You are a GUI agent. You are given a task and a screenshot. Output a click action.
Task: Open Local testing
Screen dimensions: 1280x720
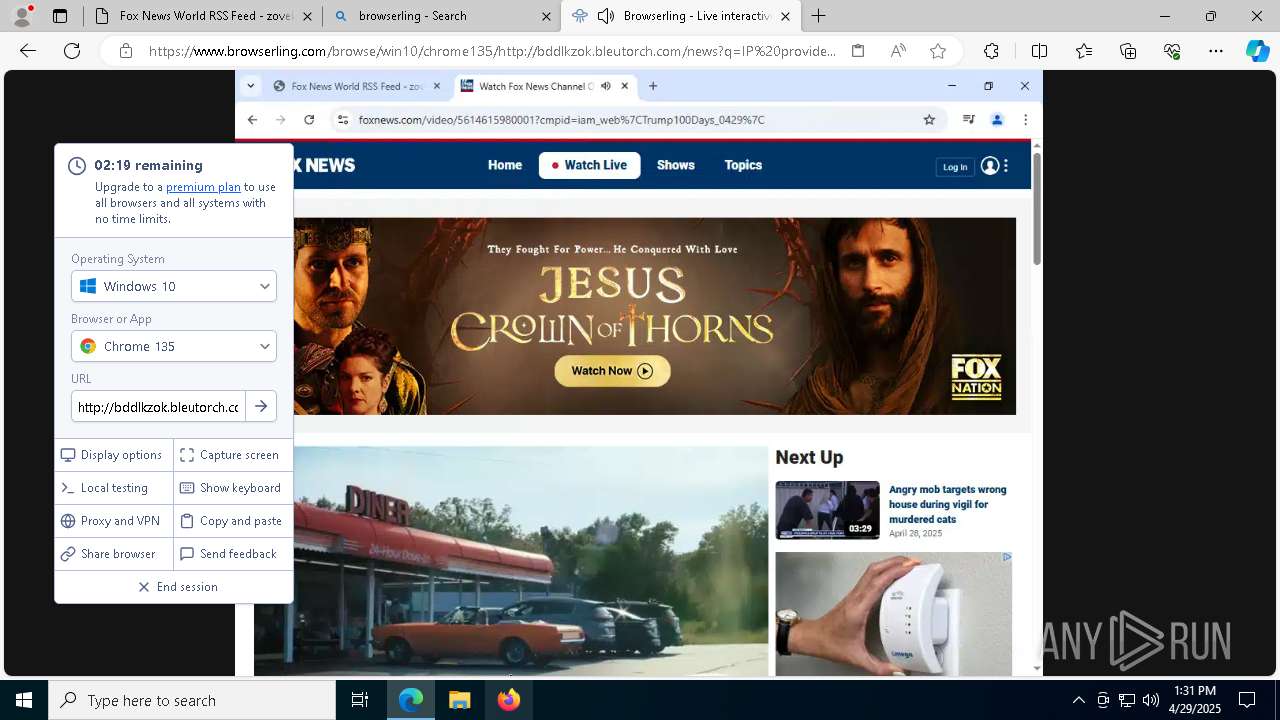[x=113, y=488]
